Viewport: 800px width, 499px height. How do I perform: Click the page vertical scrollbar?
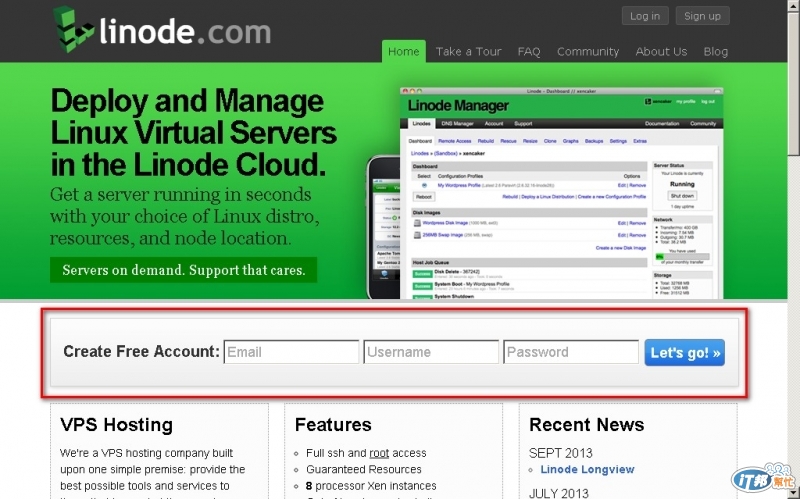point(793,250)
